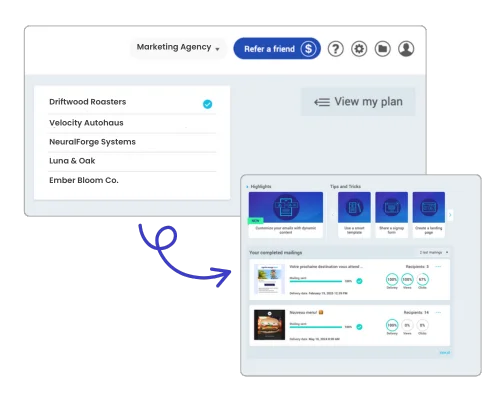Switch to Ember Bloom Co. account
This screenshot has width=500, height=400.
point(132,180)
